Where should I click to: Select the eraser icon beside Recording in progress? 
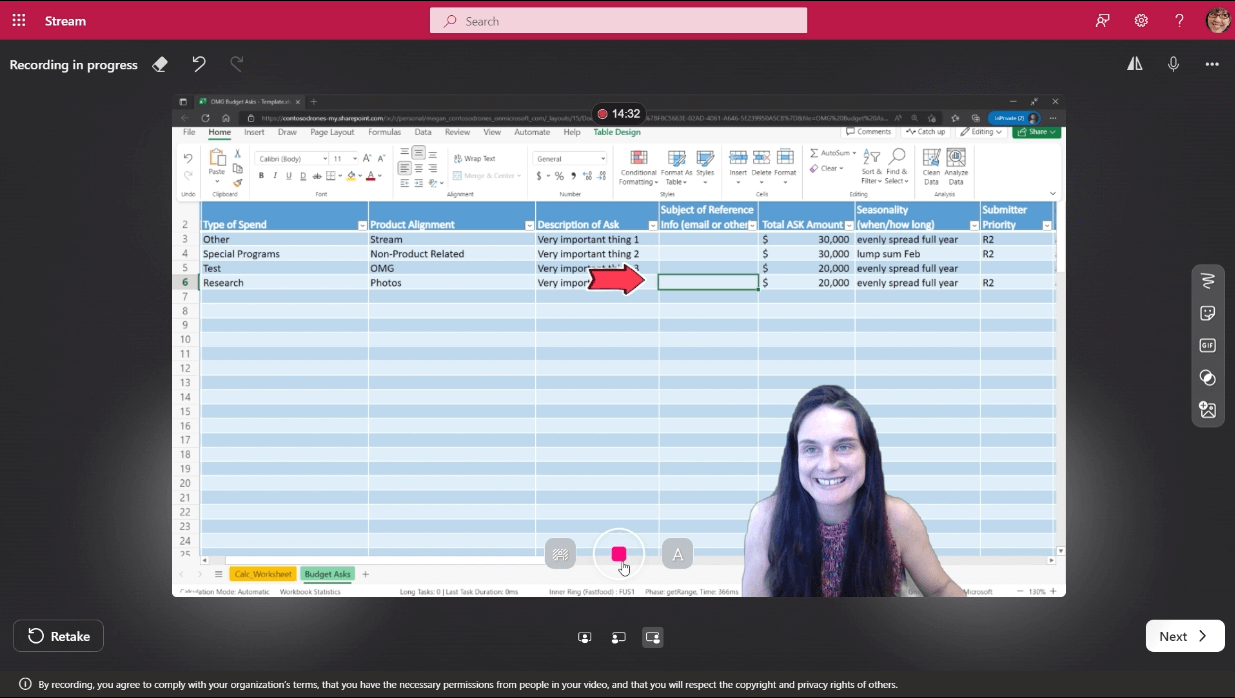(160, 64)
